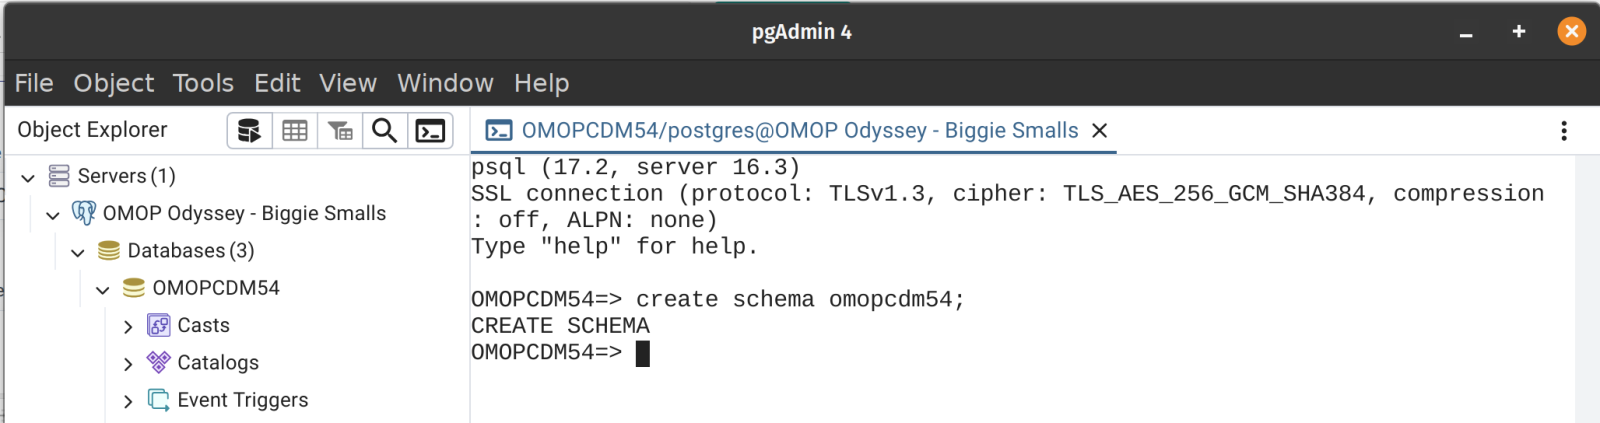The width and height of the screenshot is (1600, 423).
Task: Click the Casts node icon
Action: pyautogui.click(x=159, y=325)
